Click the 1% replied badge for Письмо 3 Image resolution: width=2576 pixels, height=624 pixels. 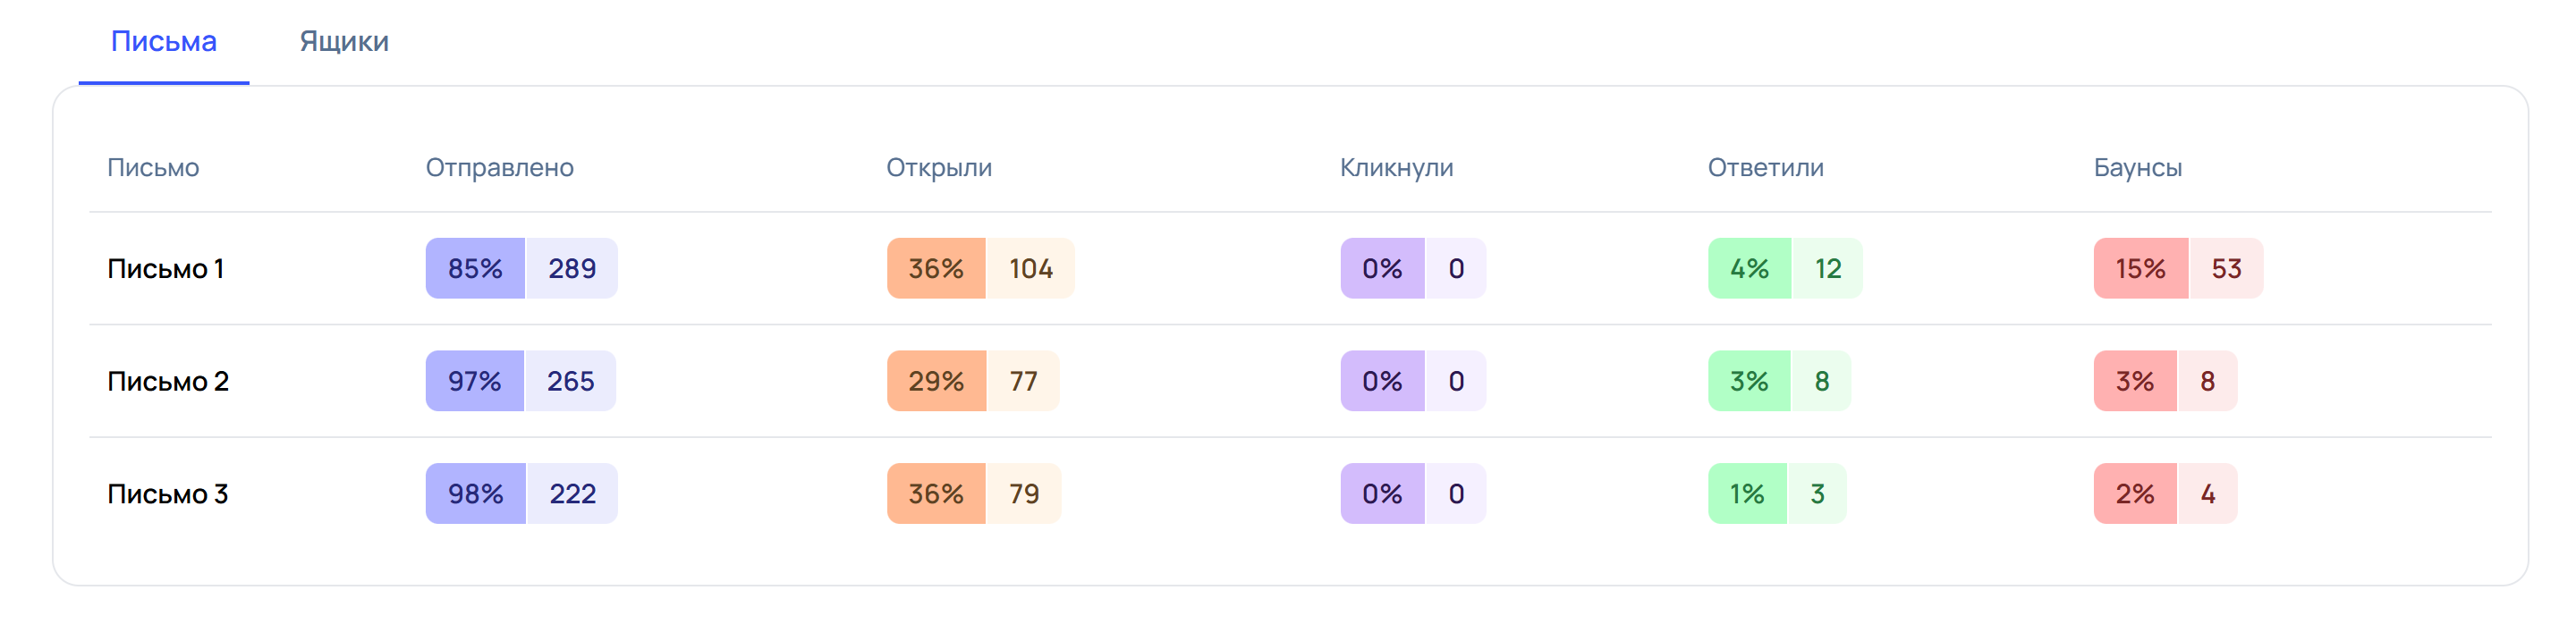pyautogui.click(x=1747, y=494)
